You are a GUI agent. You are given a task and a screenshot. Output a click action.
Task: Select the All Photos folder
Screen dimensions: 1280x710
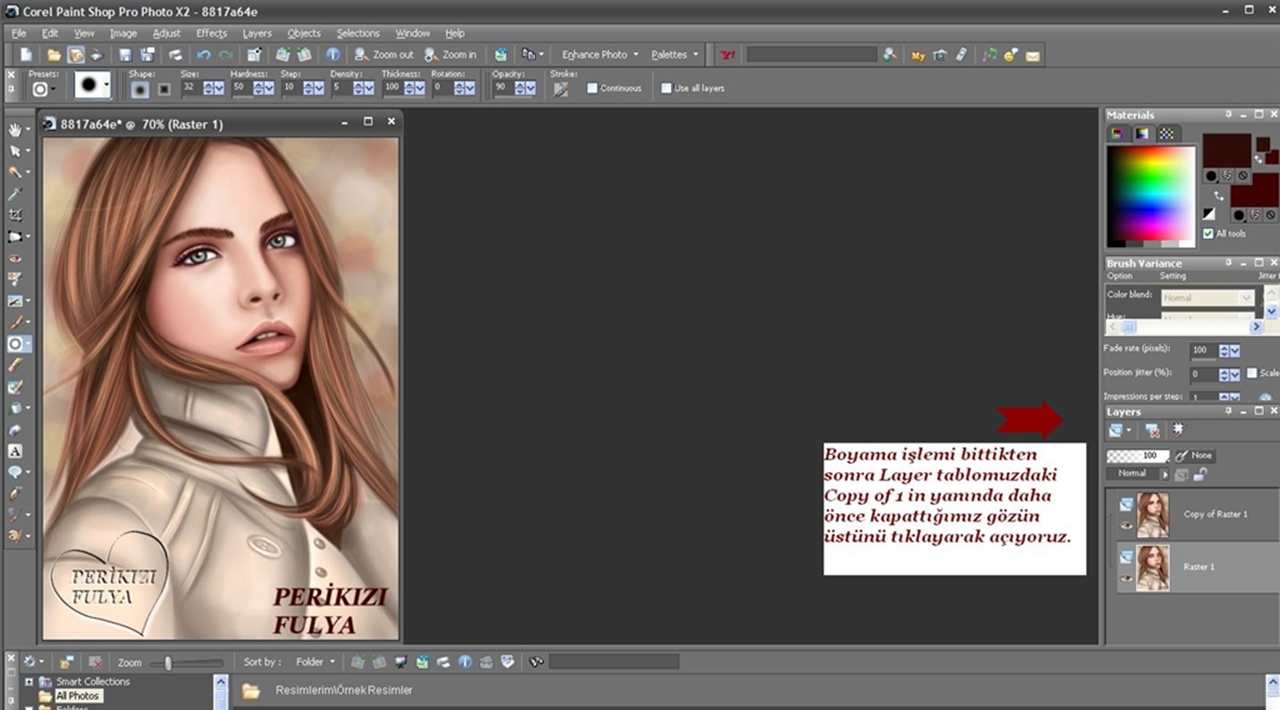tap(77, 696)
